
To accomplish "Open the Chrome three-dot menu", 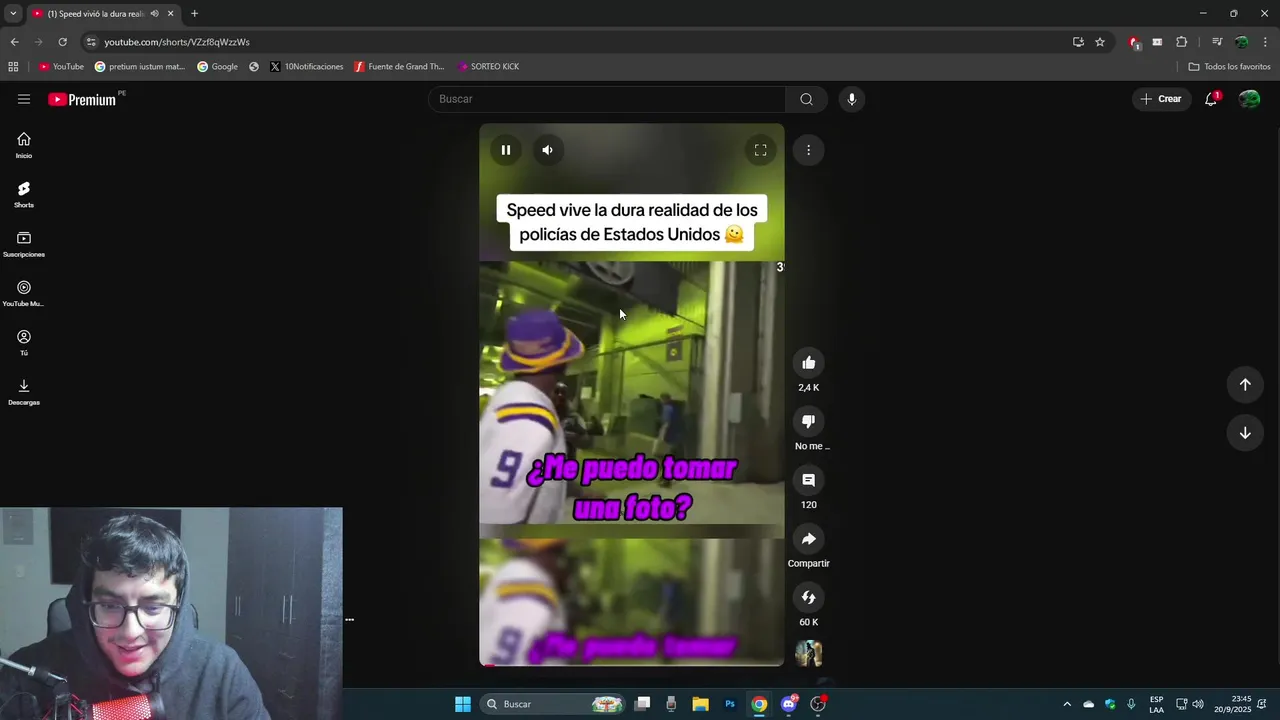I will tap(1265, 42).
